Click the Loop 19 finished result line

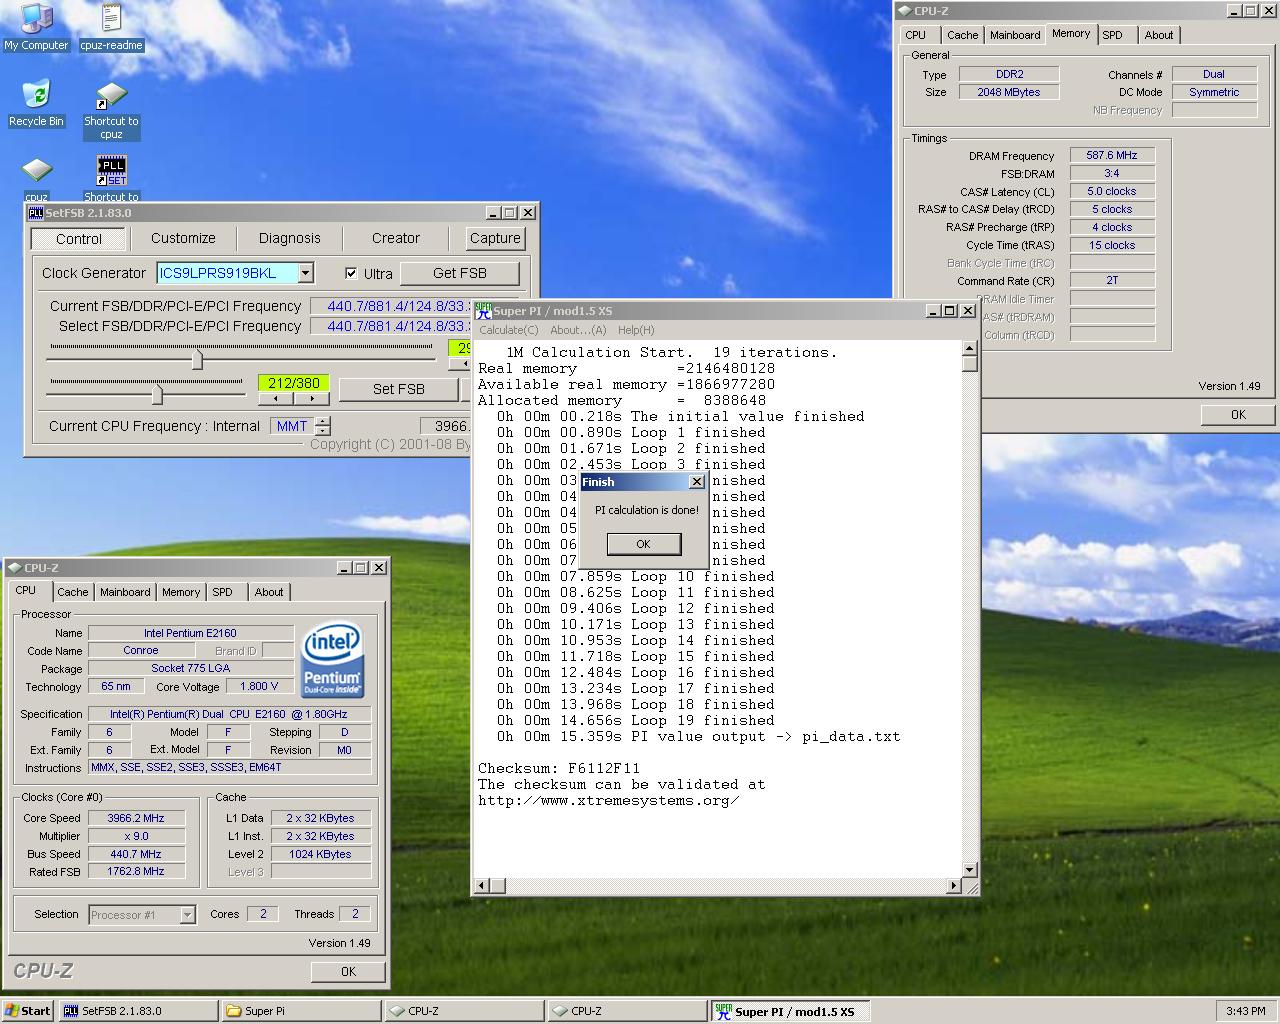point(636,720)
